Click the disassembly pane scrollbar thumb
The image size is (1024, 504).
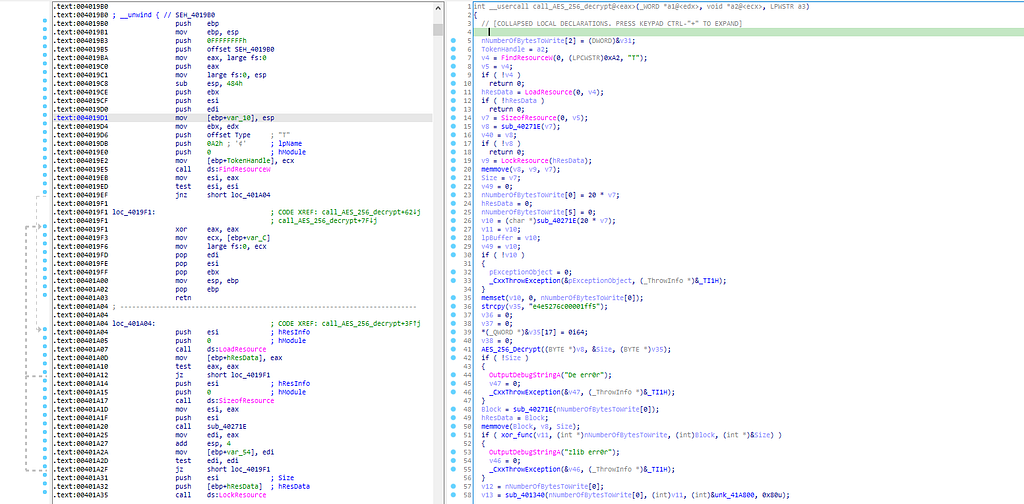(438, 29)
